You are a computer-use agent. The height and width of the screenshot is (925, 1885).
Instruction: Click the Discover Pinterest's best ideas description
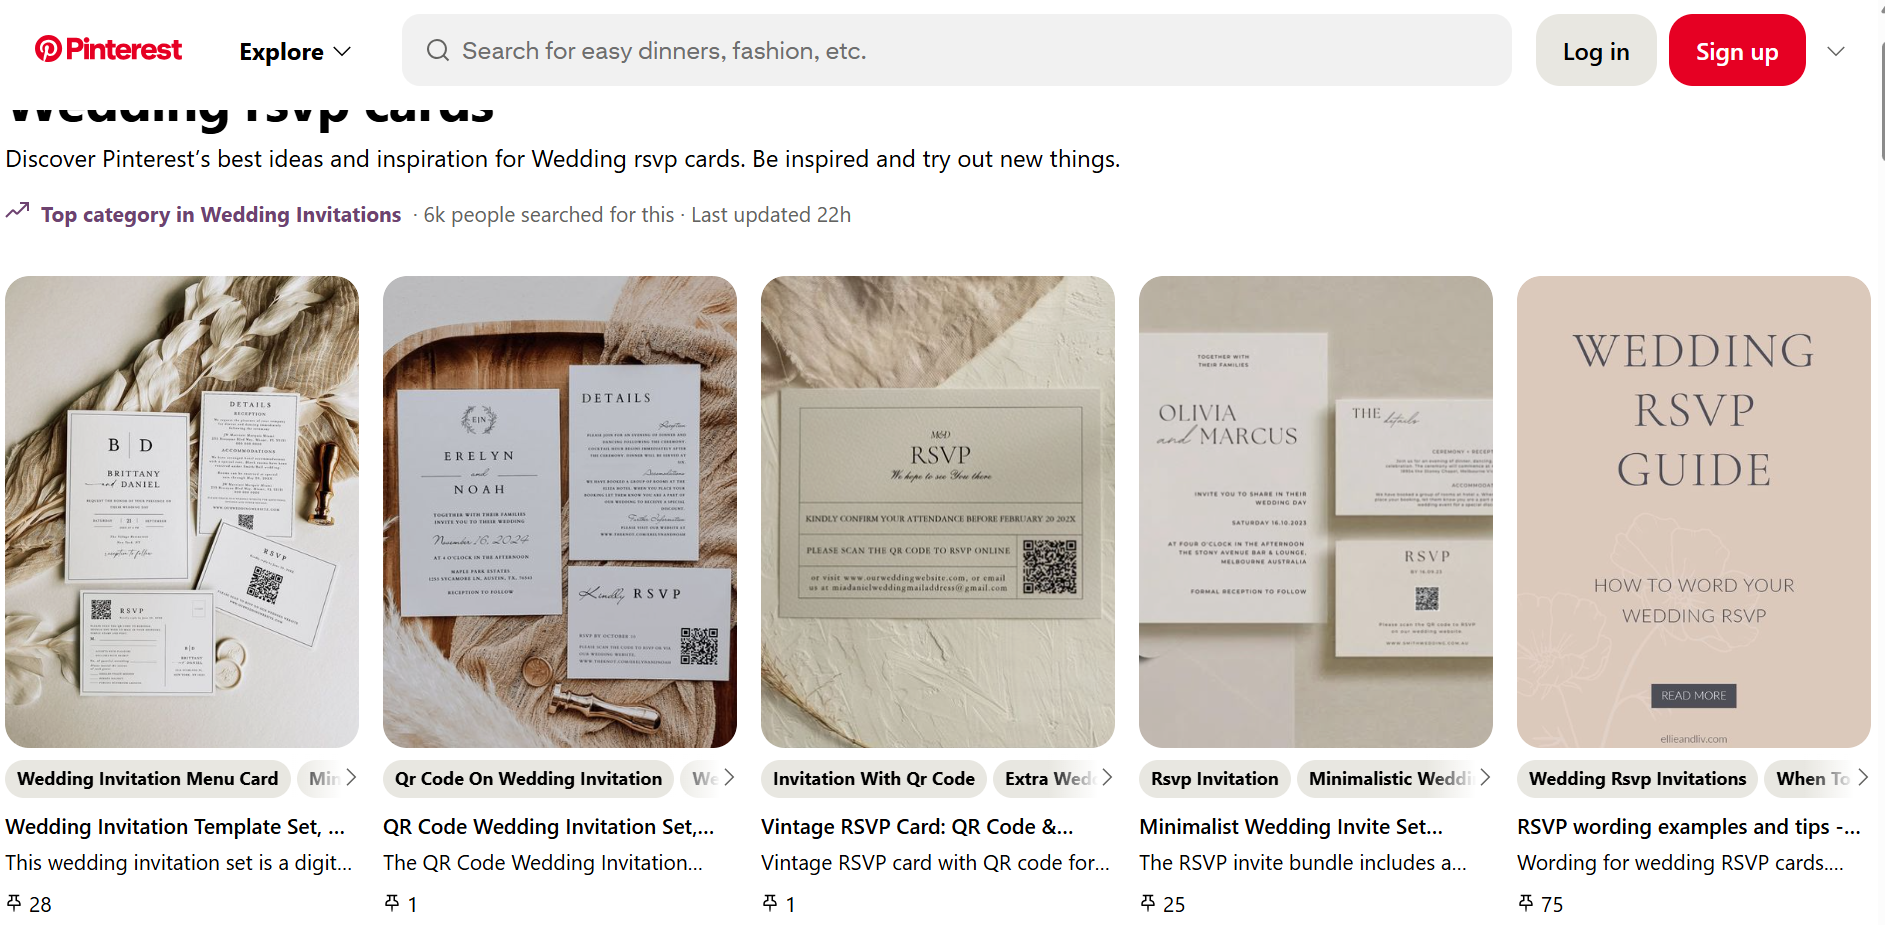(563, 160)
